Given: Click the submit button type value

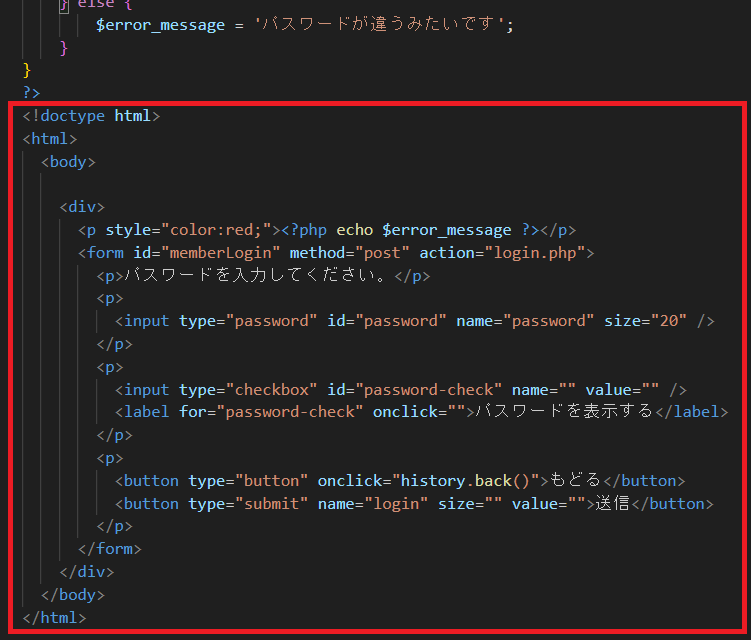Looking at the screenshot, I should [x=271, y=504].
